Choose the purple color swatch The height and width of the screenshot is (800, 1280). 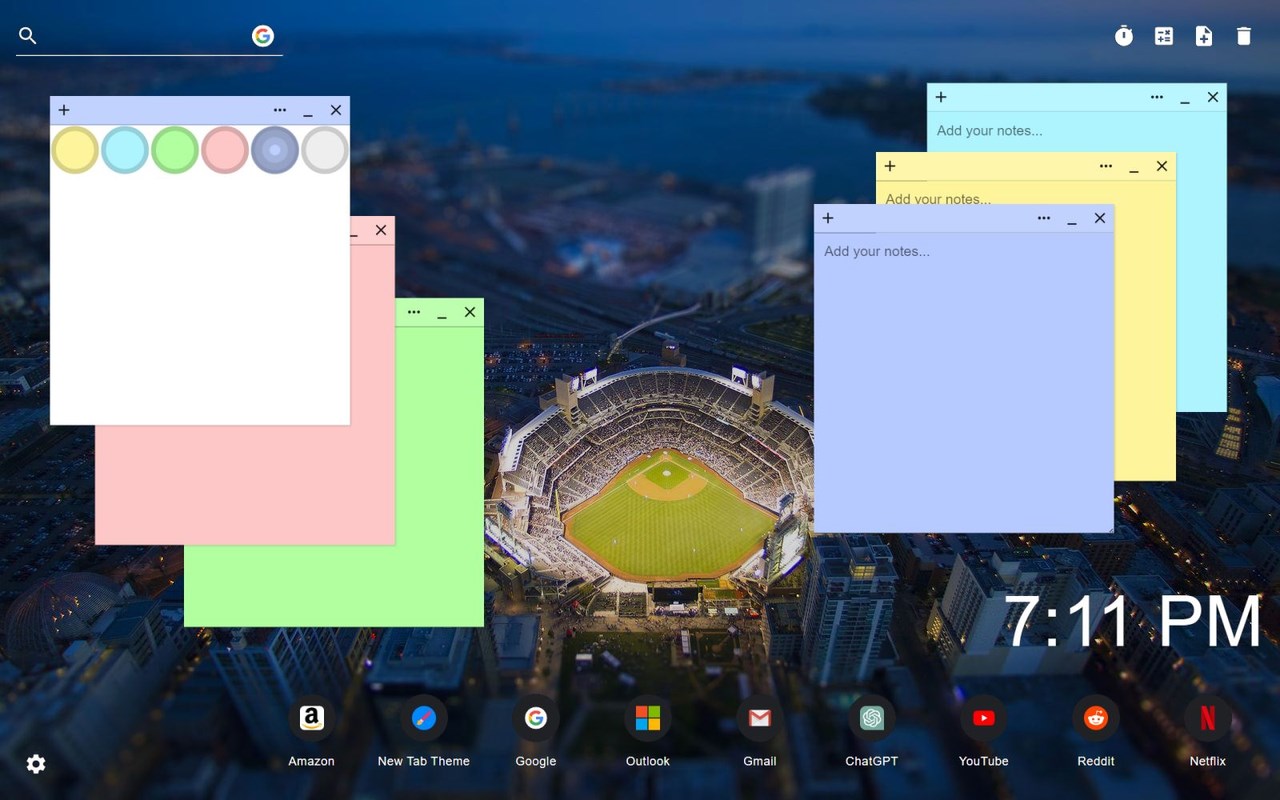point(275,150)
